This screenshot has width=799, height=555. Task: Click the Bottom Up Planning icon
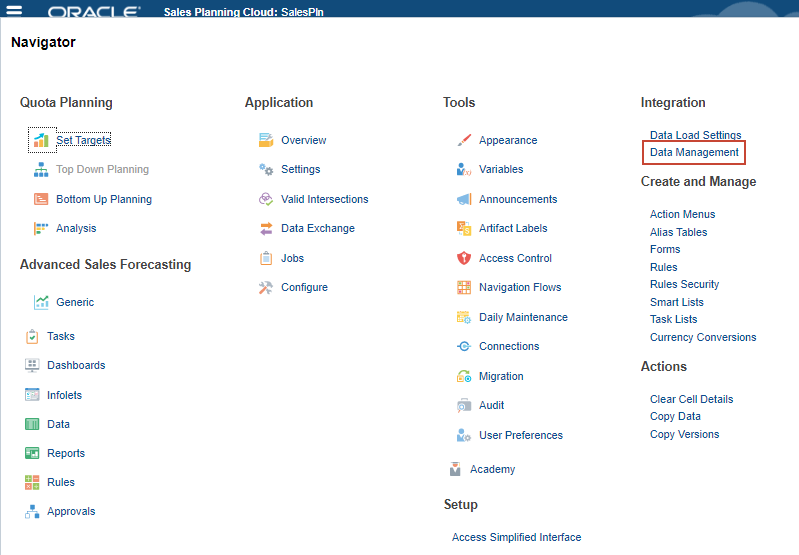[41, 199]
